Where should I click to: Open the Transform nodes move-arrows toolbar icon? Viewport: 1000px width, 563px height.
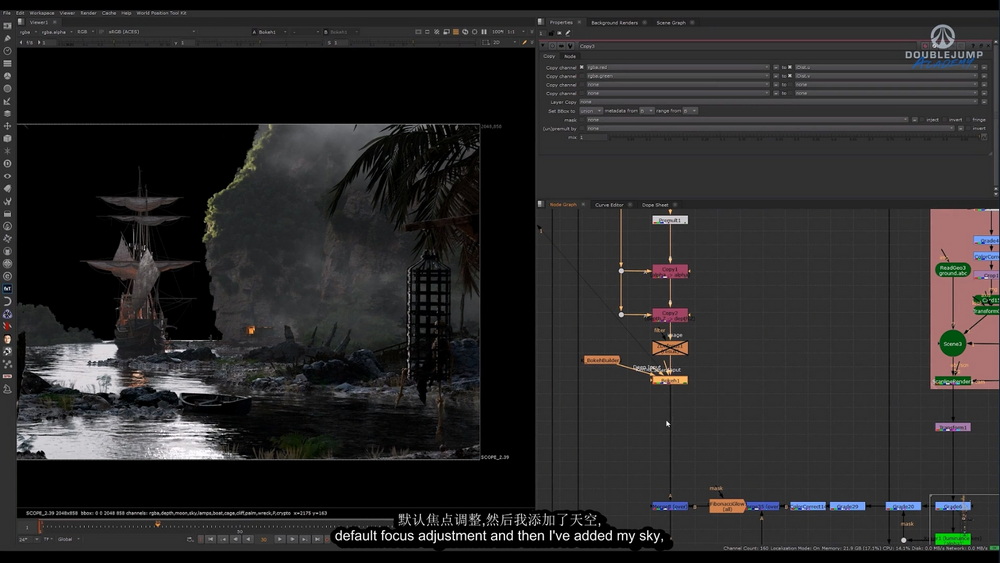[x=8, y=126]
